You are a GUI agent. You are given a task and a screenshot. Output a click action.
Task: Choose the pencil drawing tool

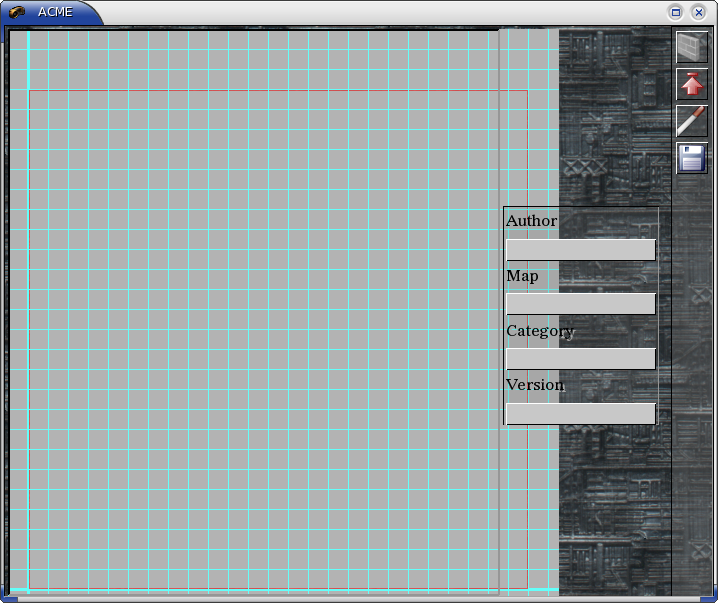692,121
